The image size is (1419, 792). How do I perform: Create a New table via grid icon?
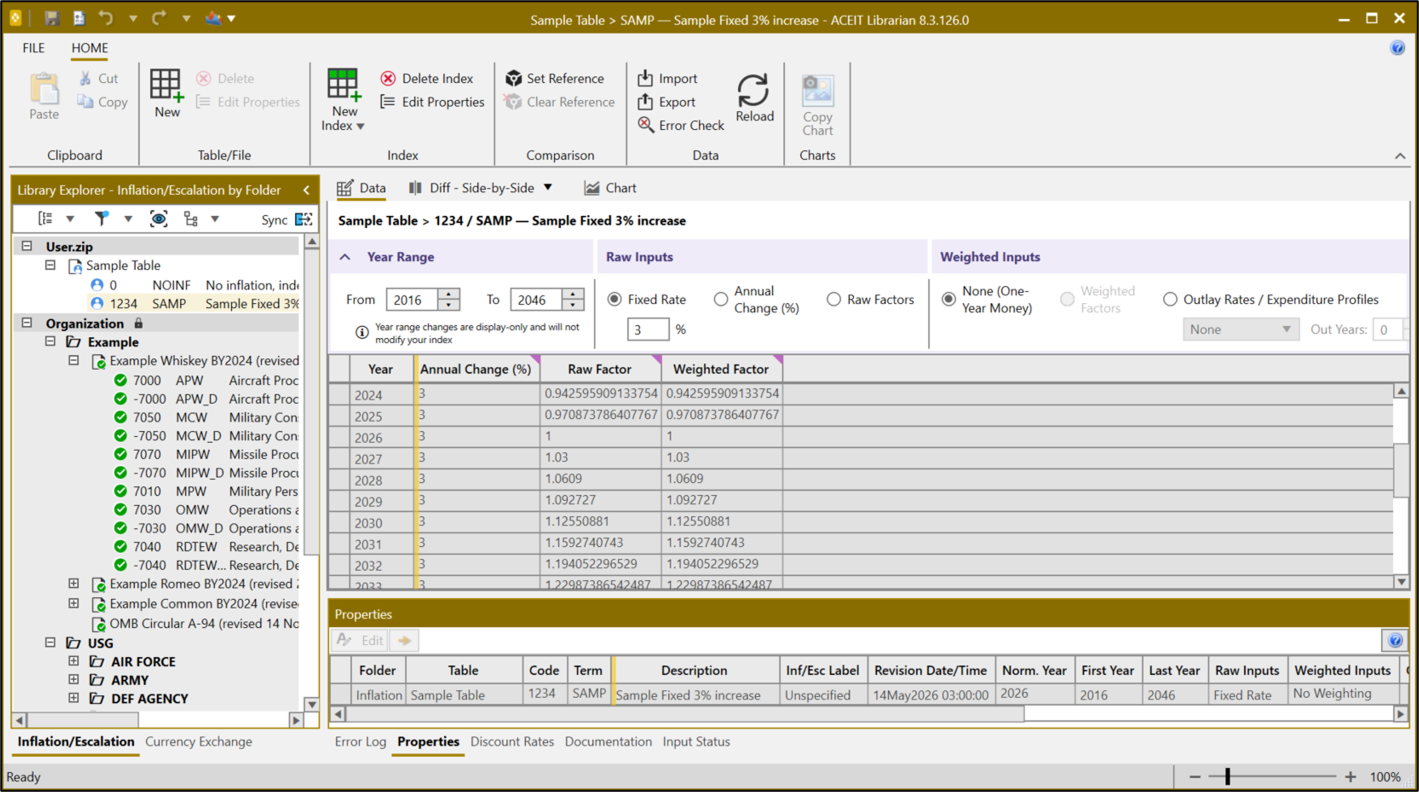[167, 86]
